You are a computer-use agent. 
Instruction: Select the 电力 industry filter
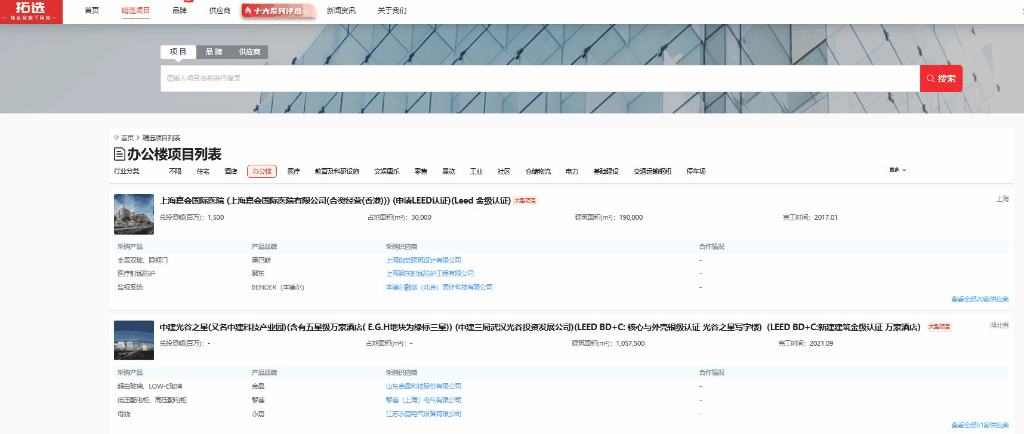[x=571, y=171]
